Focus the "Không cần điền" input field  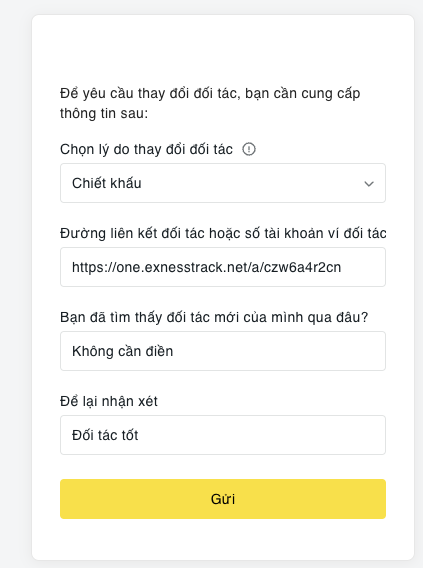pos(223,351)
